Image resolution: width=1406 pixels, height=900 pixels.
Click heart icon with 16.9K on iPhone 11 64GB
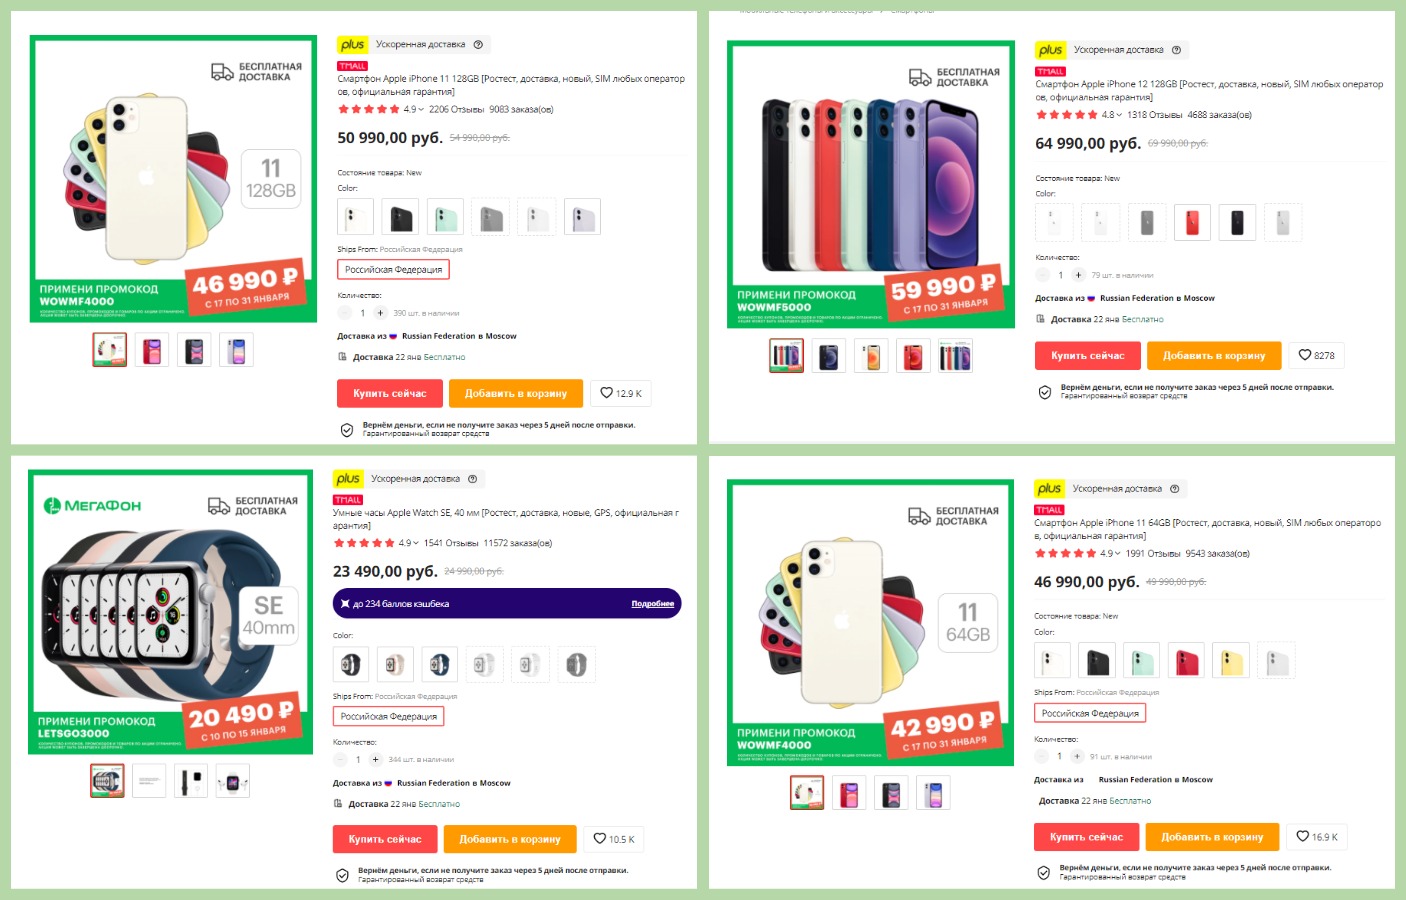pyautogui.click(x=1317, y=837)
